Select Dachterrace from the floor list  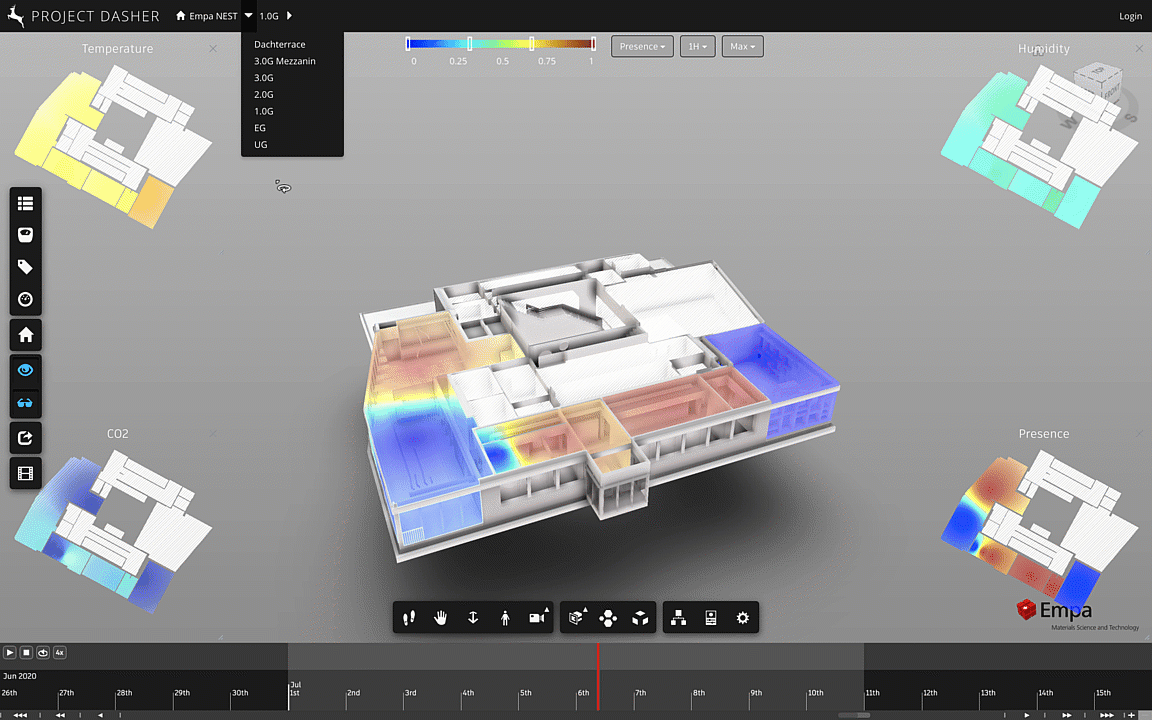[x=280, y=45]
